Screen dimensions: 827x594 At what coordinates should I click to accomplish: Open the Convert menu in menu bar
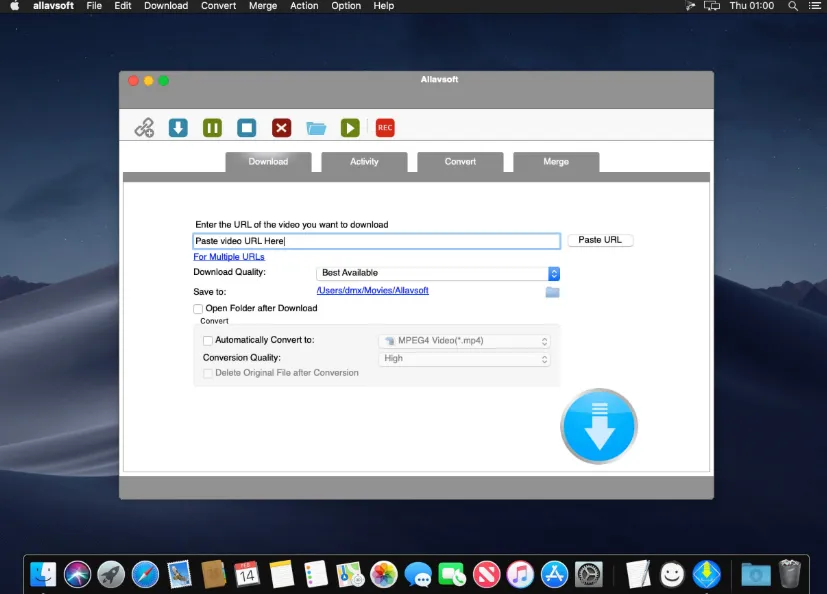pyautogui.click(x=218, y=6)
